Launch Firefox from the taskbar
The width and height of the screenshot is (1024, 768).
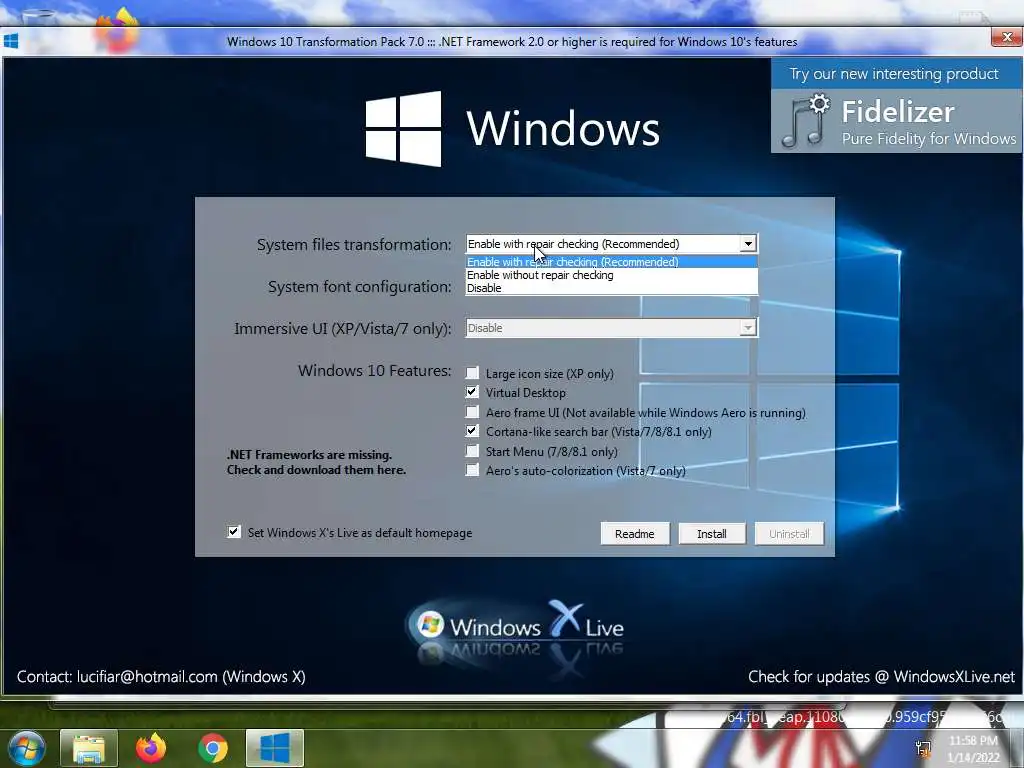tap(151, 748)
